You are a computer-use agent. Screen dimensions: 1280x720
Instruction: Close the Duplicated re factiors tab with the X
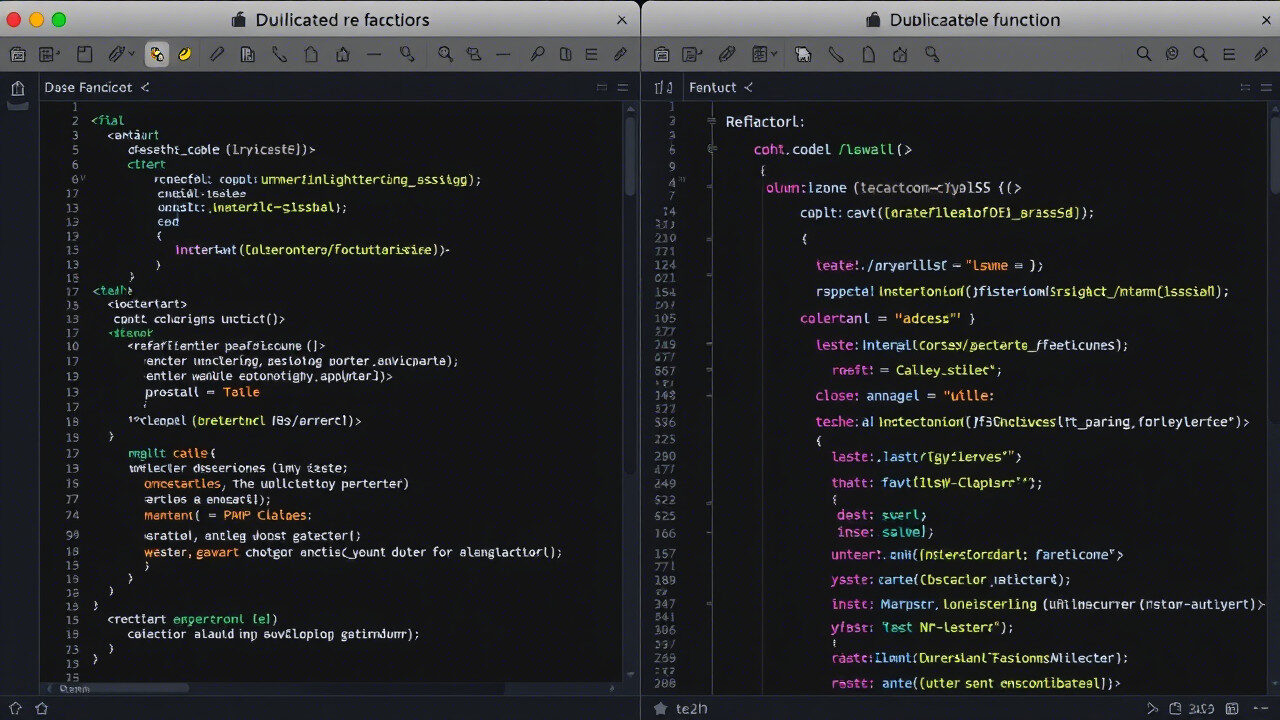point(622,20)
